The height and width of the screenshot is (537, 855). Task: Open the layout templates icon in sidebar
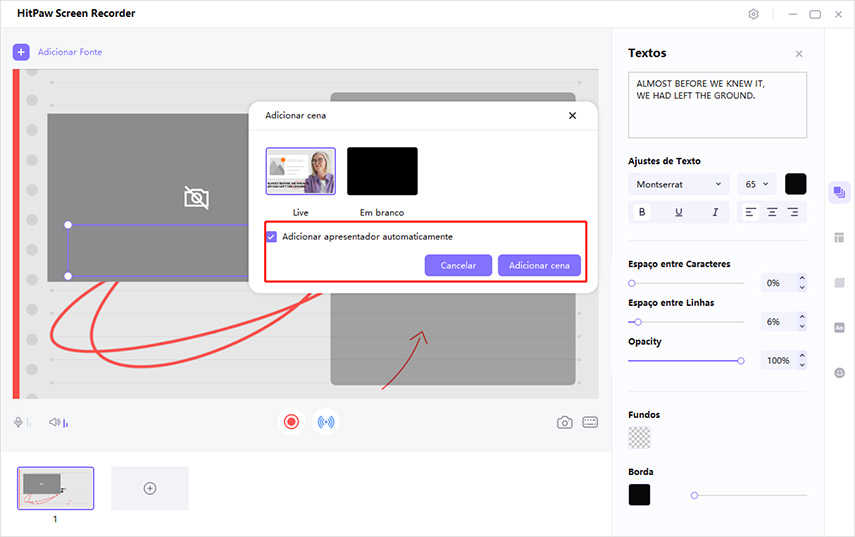point(839,238)
